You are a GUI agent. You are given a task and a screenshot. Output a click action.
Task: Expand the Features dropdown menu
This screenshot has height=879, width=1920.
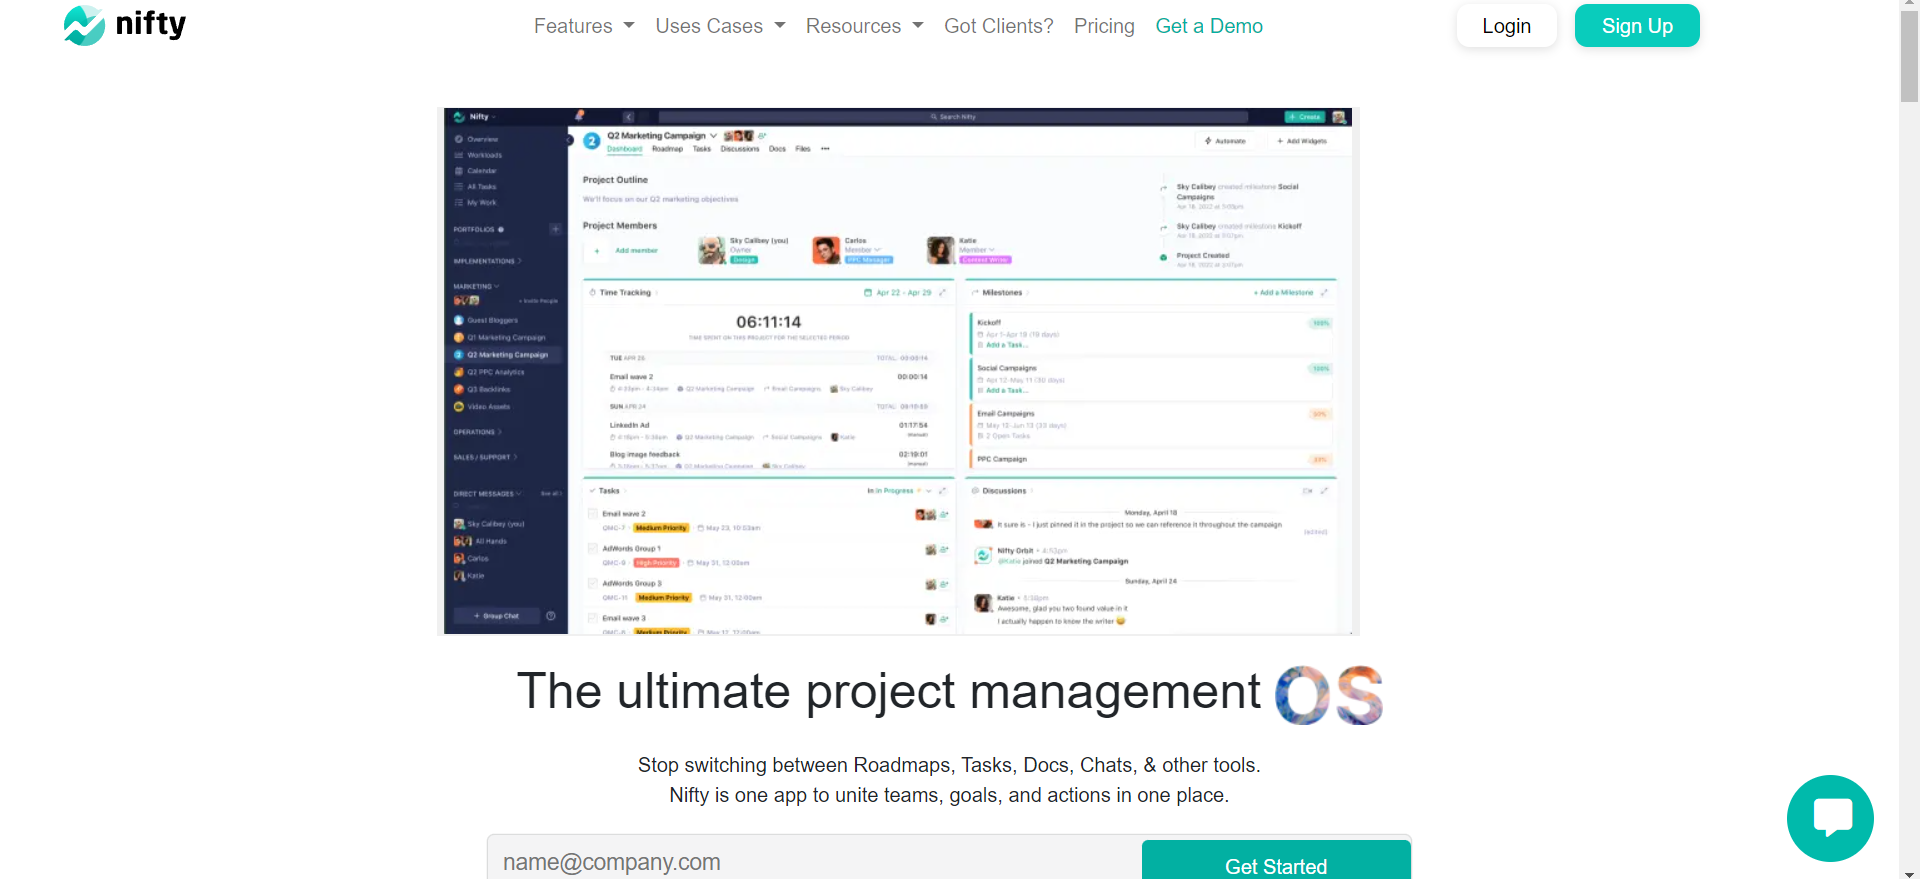583,26
